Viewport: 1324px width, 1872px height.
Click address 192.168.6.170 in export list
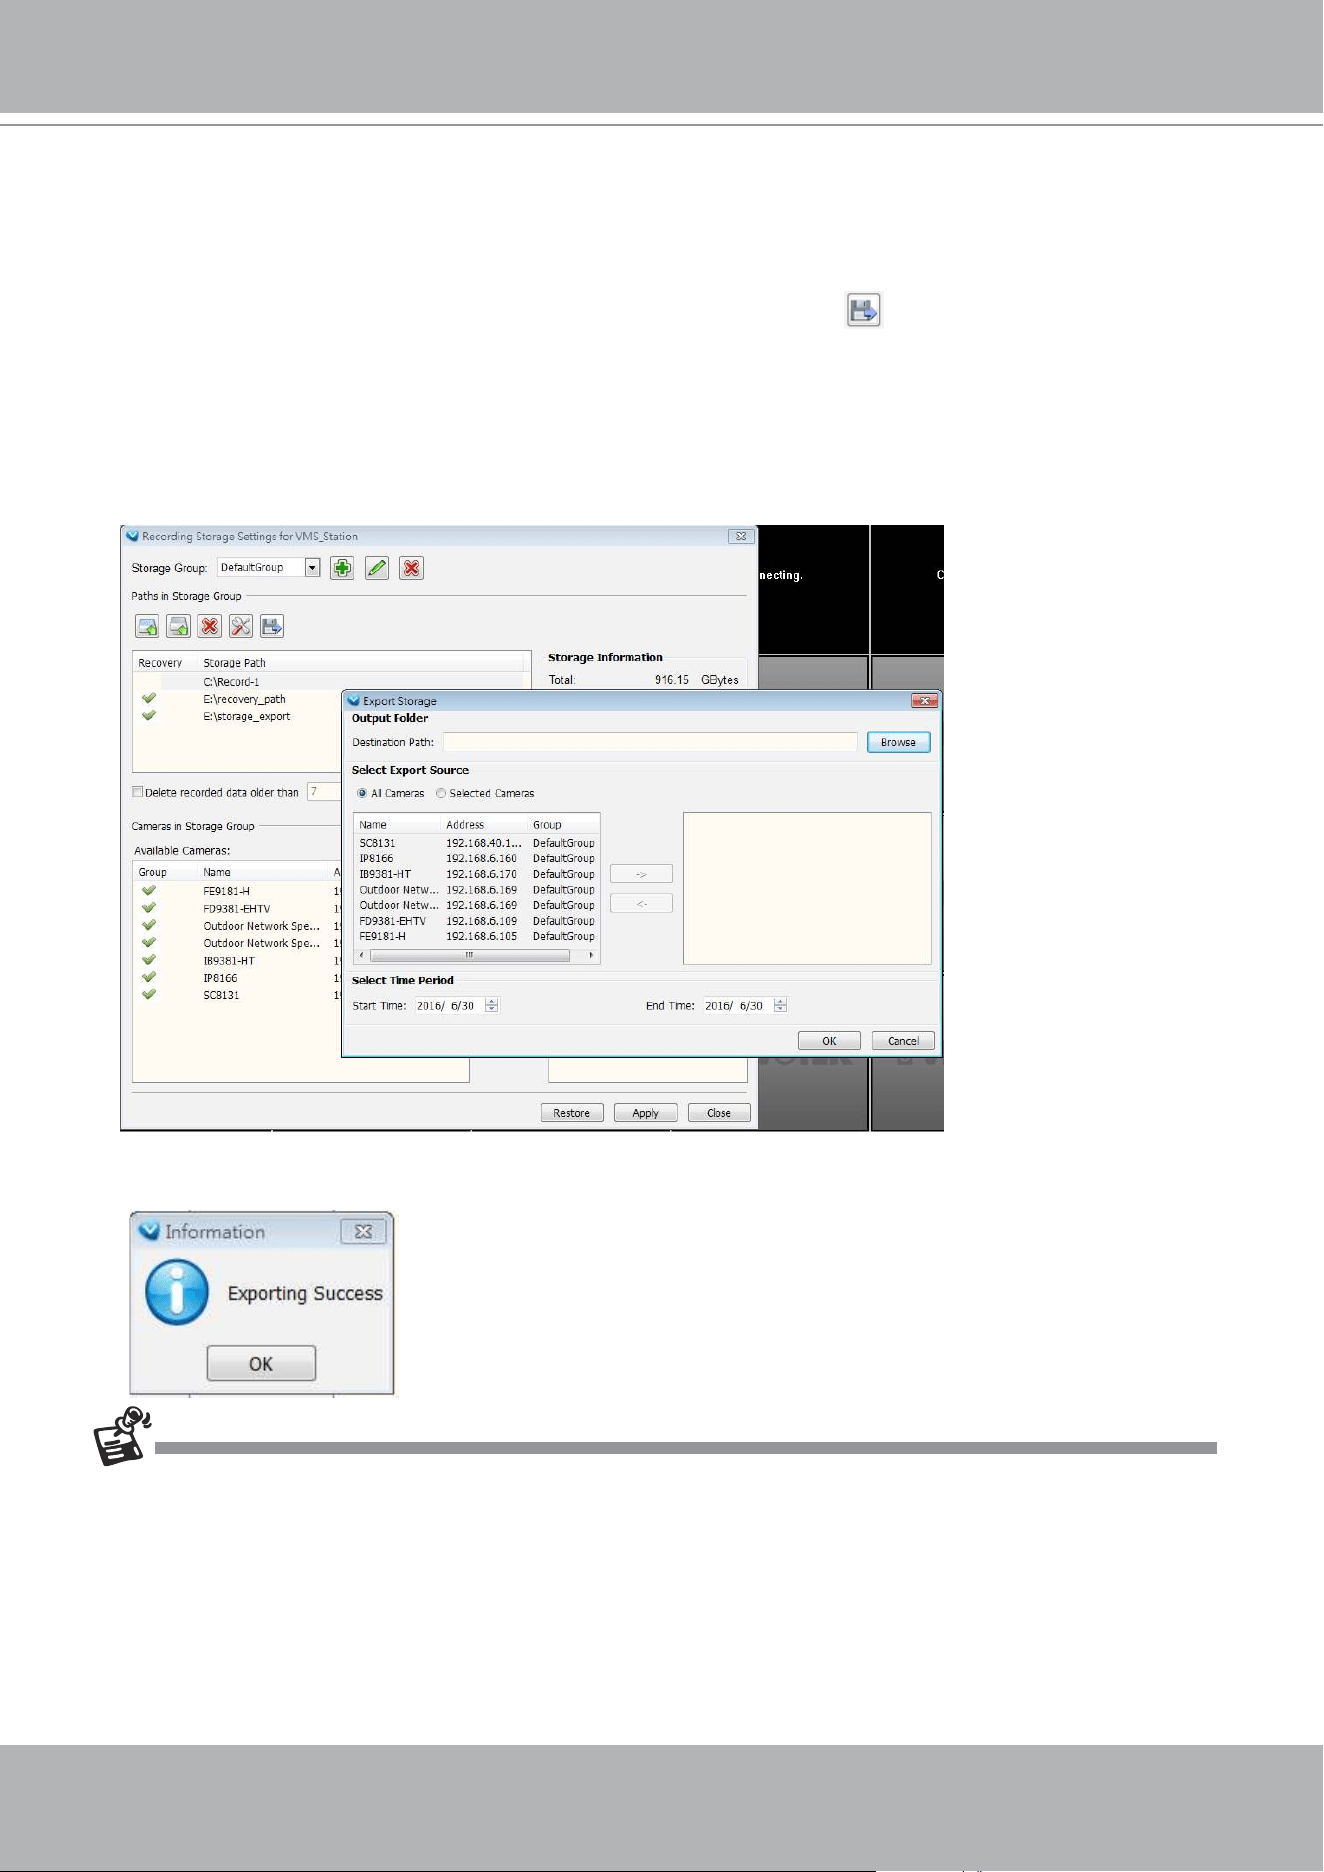(481, 874)
